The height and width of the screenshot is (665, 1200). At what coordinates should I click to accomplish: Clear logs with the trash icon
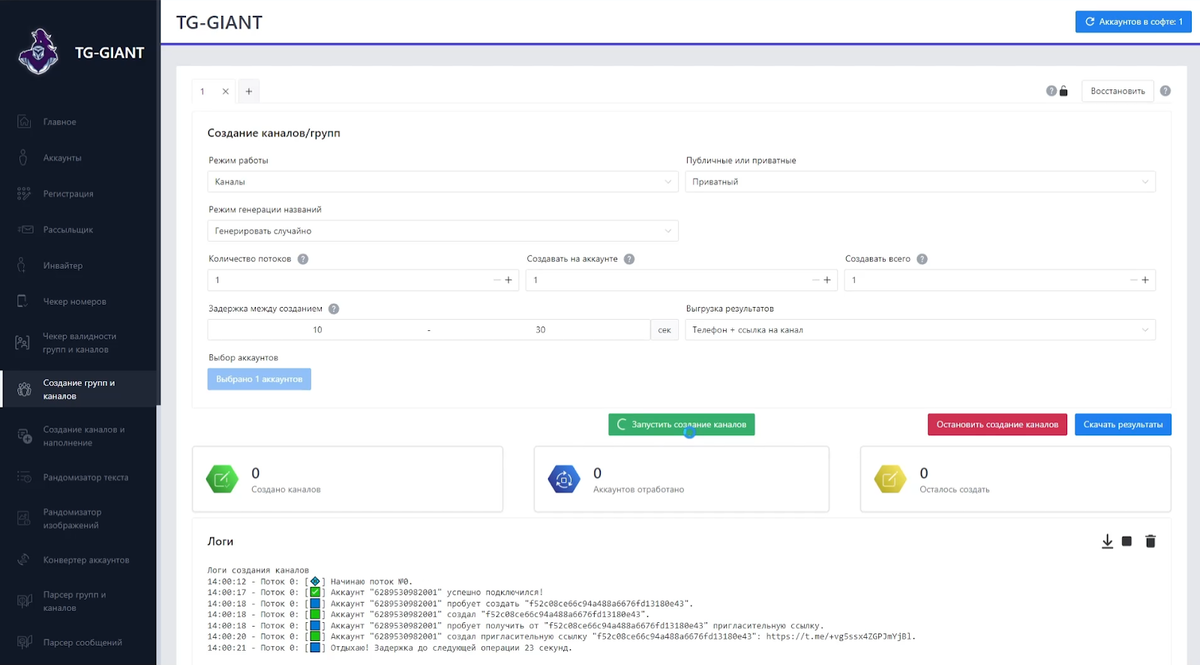(x=1150, y=541)
